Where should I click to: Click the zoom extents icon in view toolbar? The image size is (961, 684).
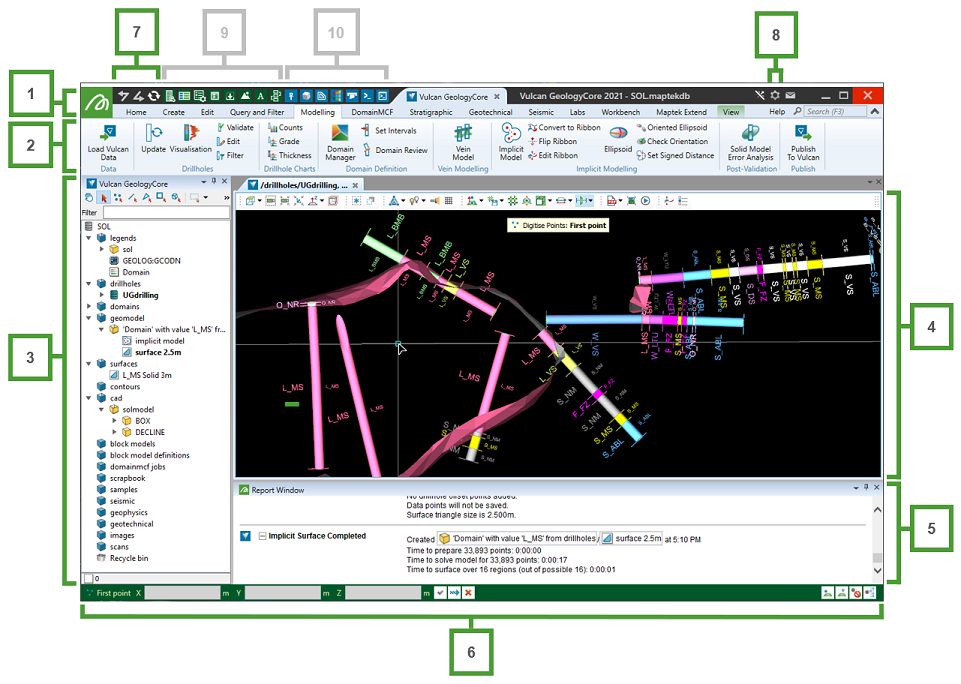[x=298, y=200]
